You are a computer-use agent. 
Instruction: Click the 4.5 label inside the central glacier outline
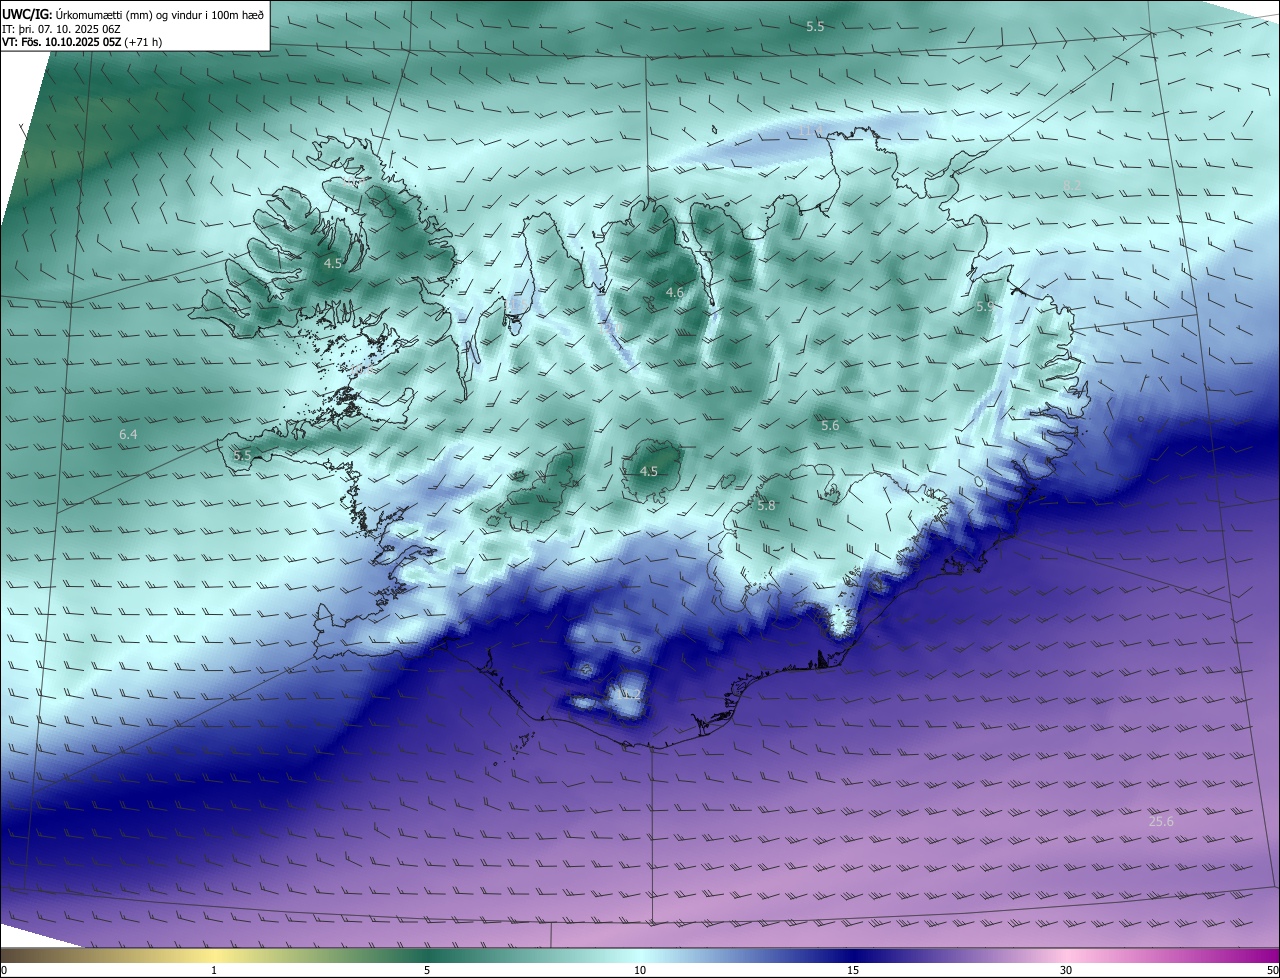(x=648, y=471)
